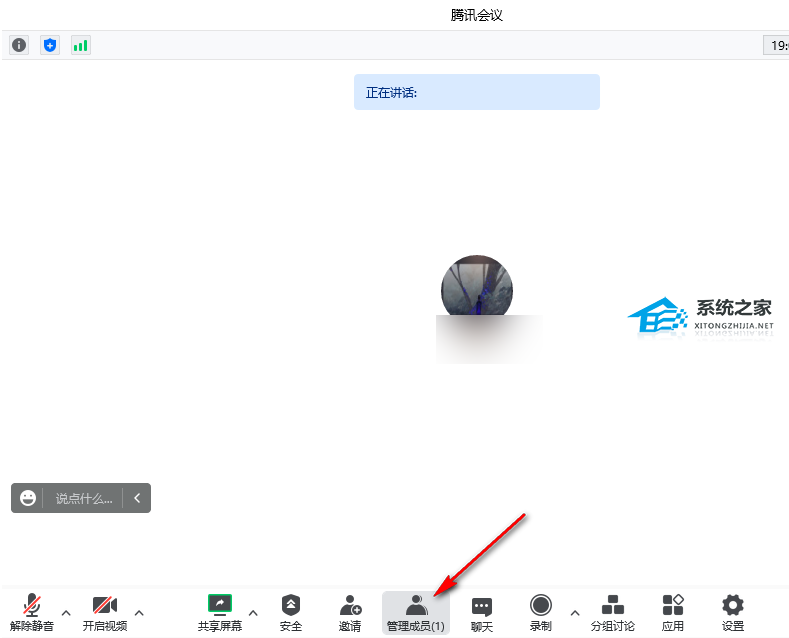Collapse the chat bar with left chevron

[137, 498]
